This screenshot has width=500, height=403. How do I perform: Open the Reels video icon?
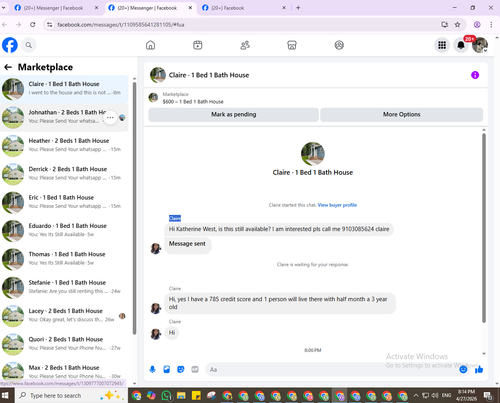(198, 45)
